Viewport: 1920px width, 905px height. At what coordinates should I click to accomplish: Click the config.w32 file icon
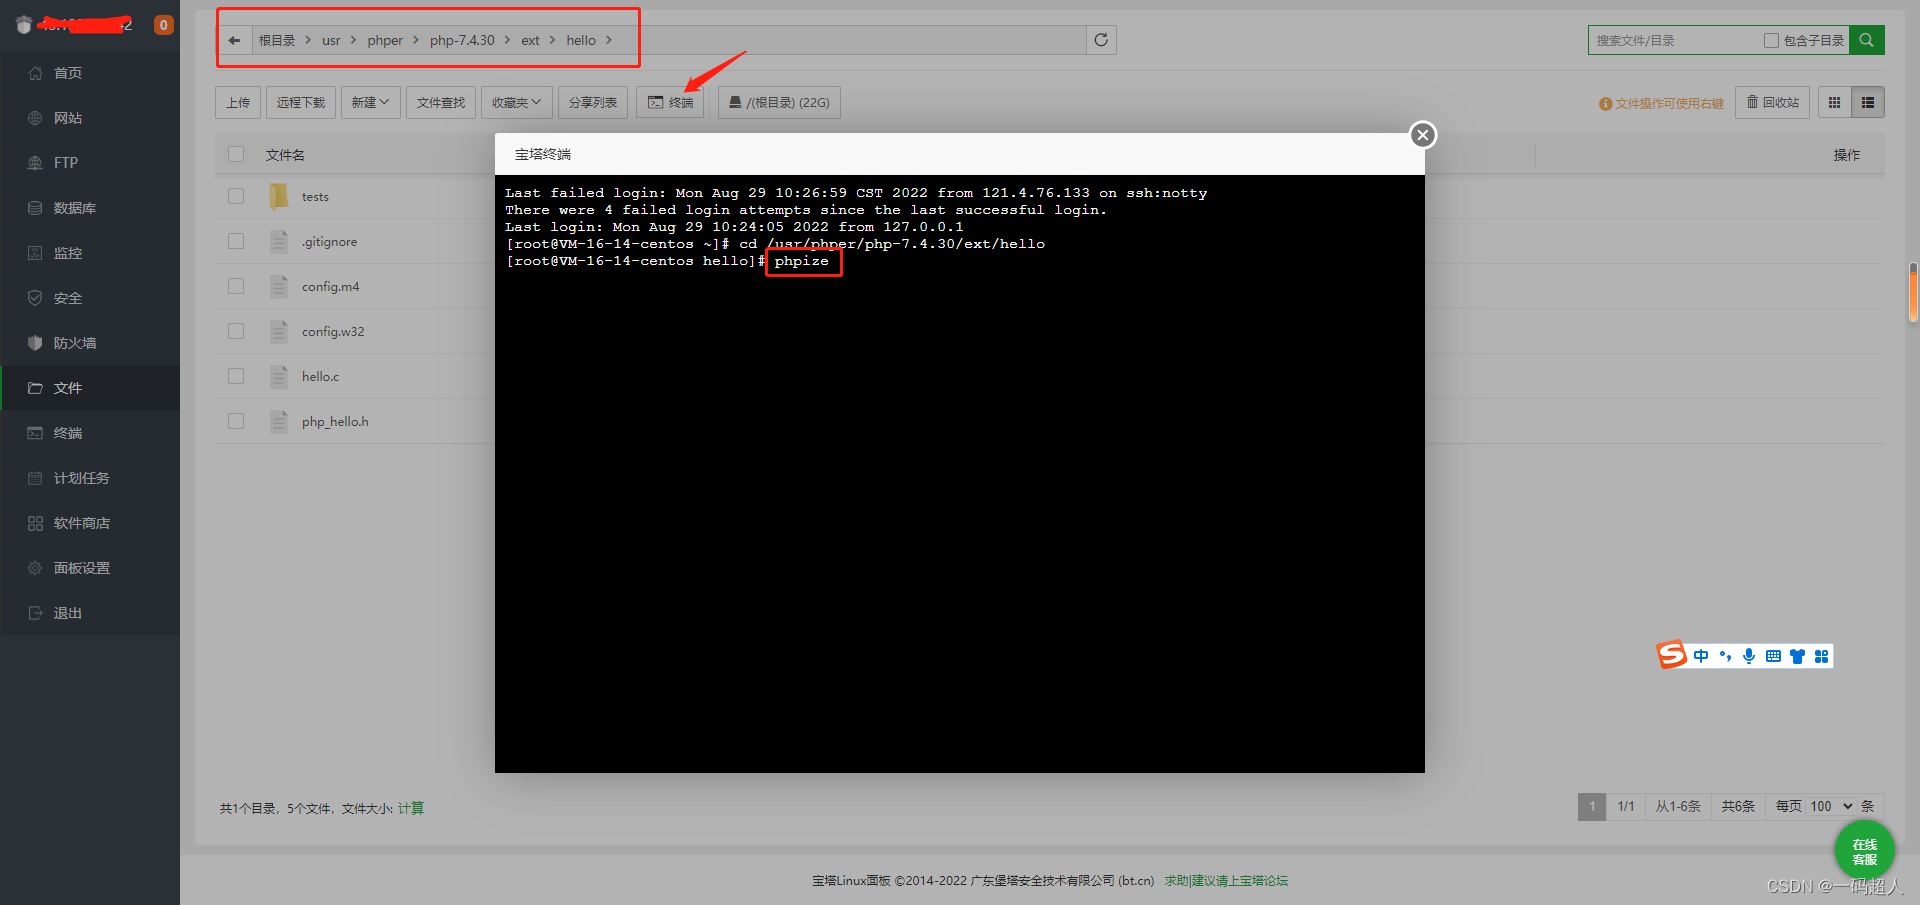[279, 331]
